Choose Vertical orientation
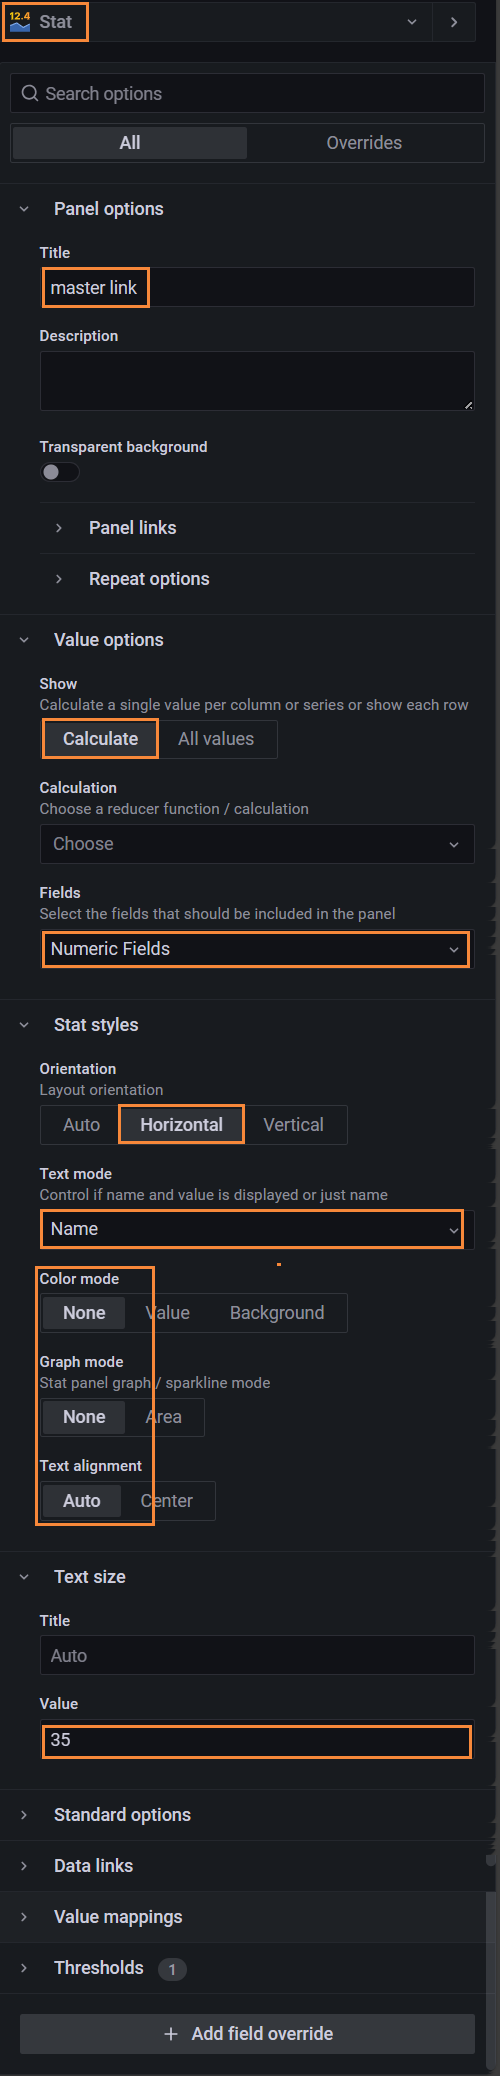 pos(293,1125)
